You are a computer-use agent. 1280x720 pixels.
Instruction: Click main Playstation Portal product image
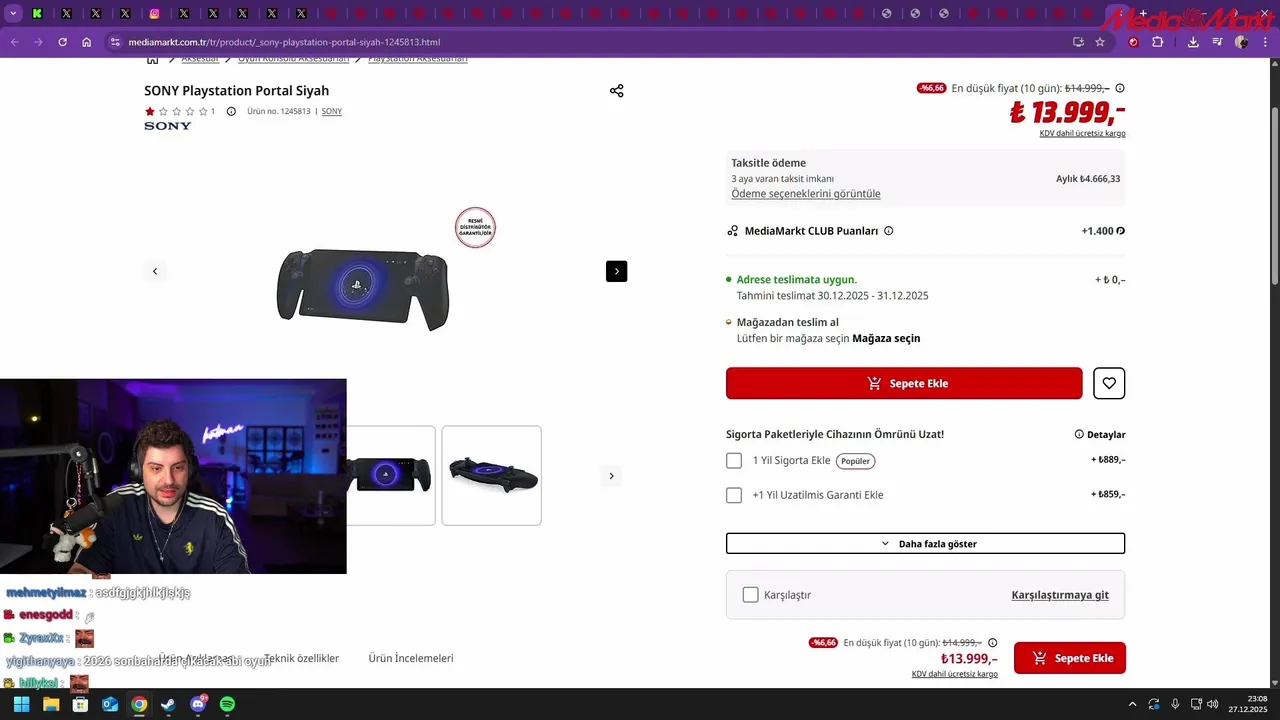363,289
